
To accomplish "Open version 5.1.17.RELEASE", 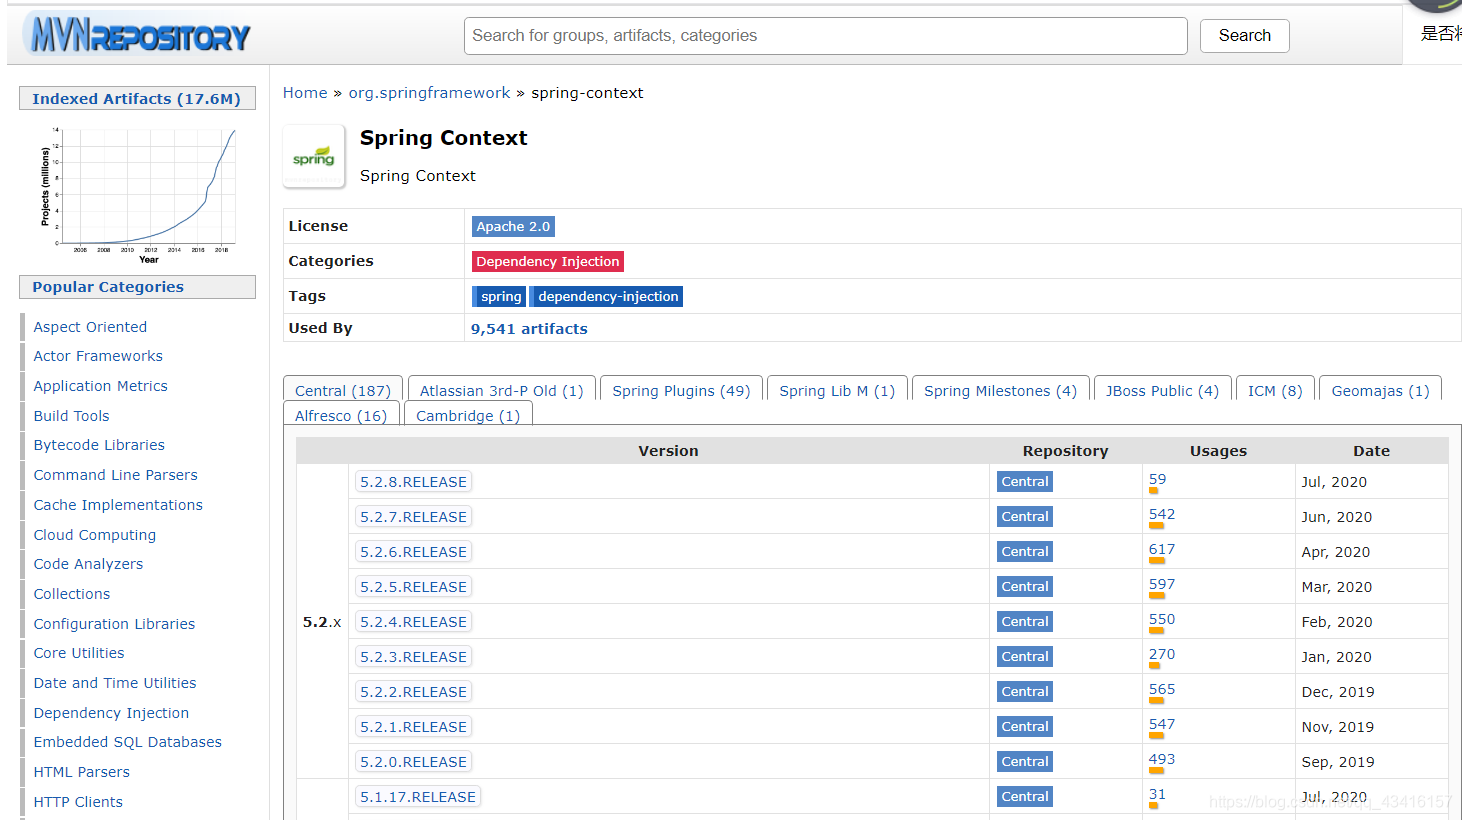I will pos(418,797).
